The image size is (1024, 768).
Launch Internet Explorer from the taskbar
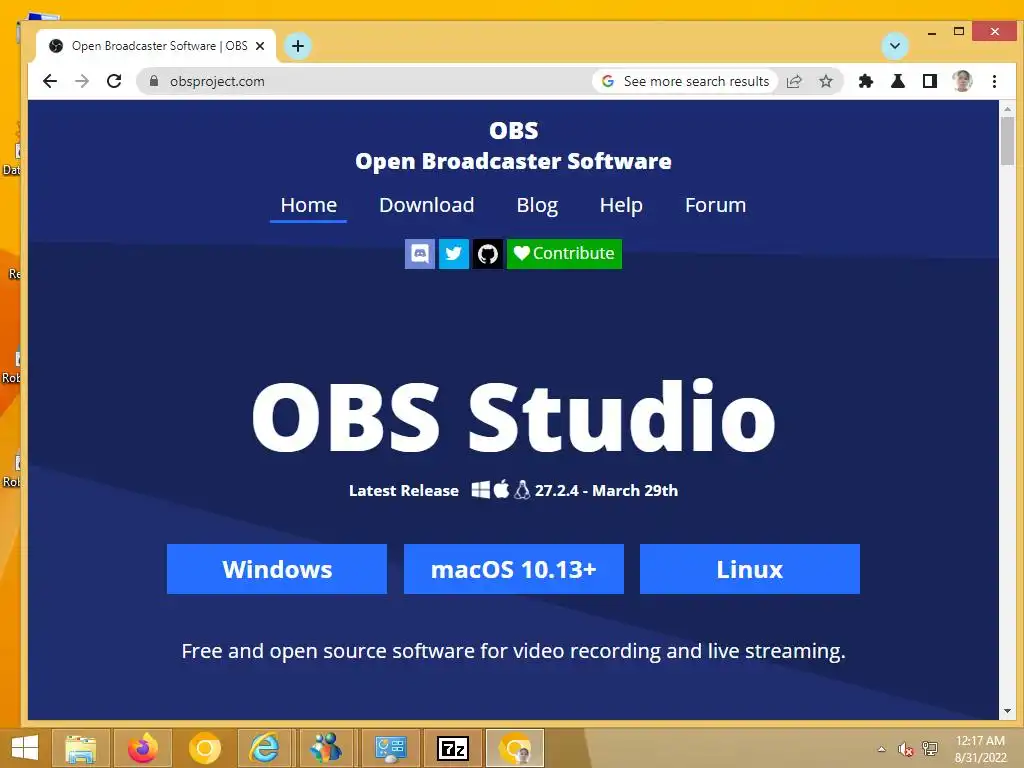[265, 748]
